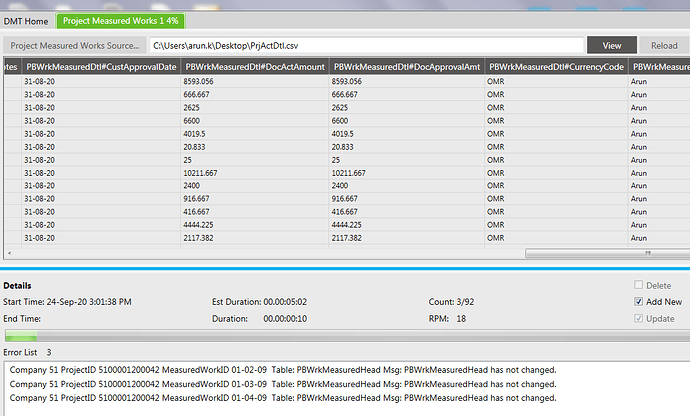Sort by the DocActAmount column header
The image size is (690, 416).
coord(255,66)
